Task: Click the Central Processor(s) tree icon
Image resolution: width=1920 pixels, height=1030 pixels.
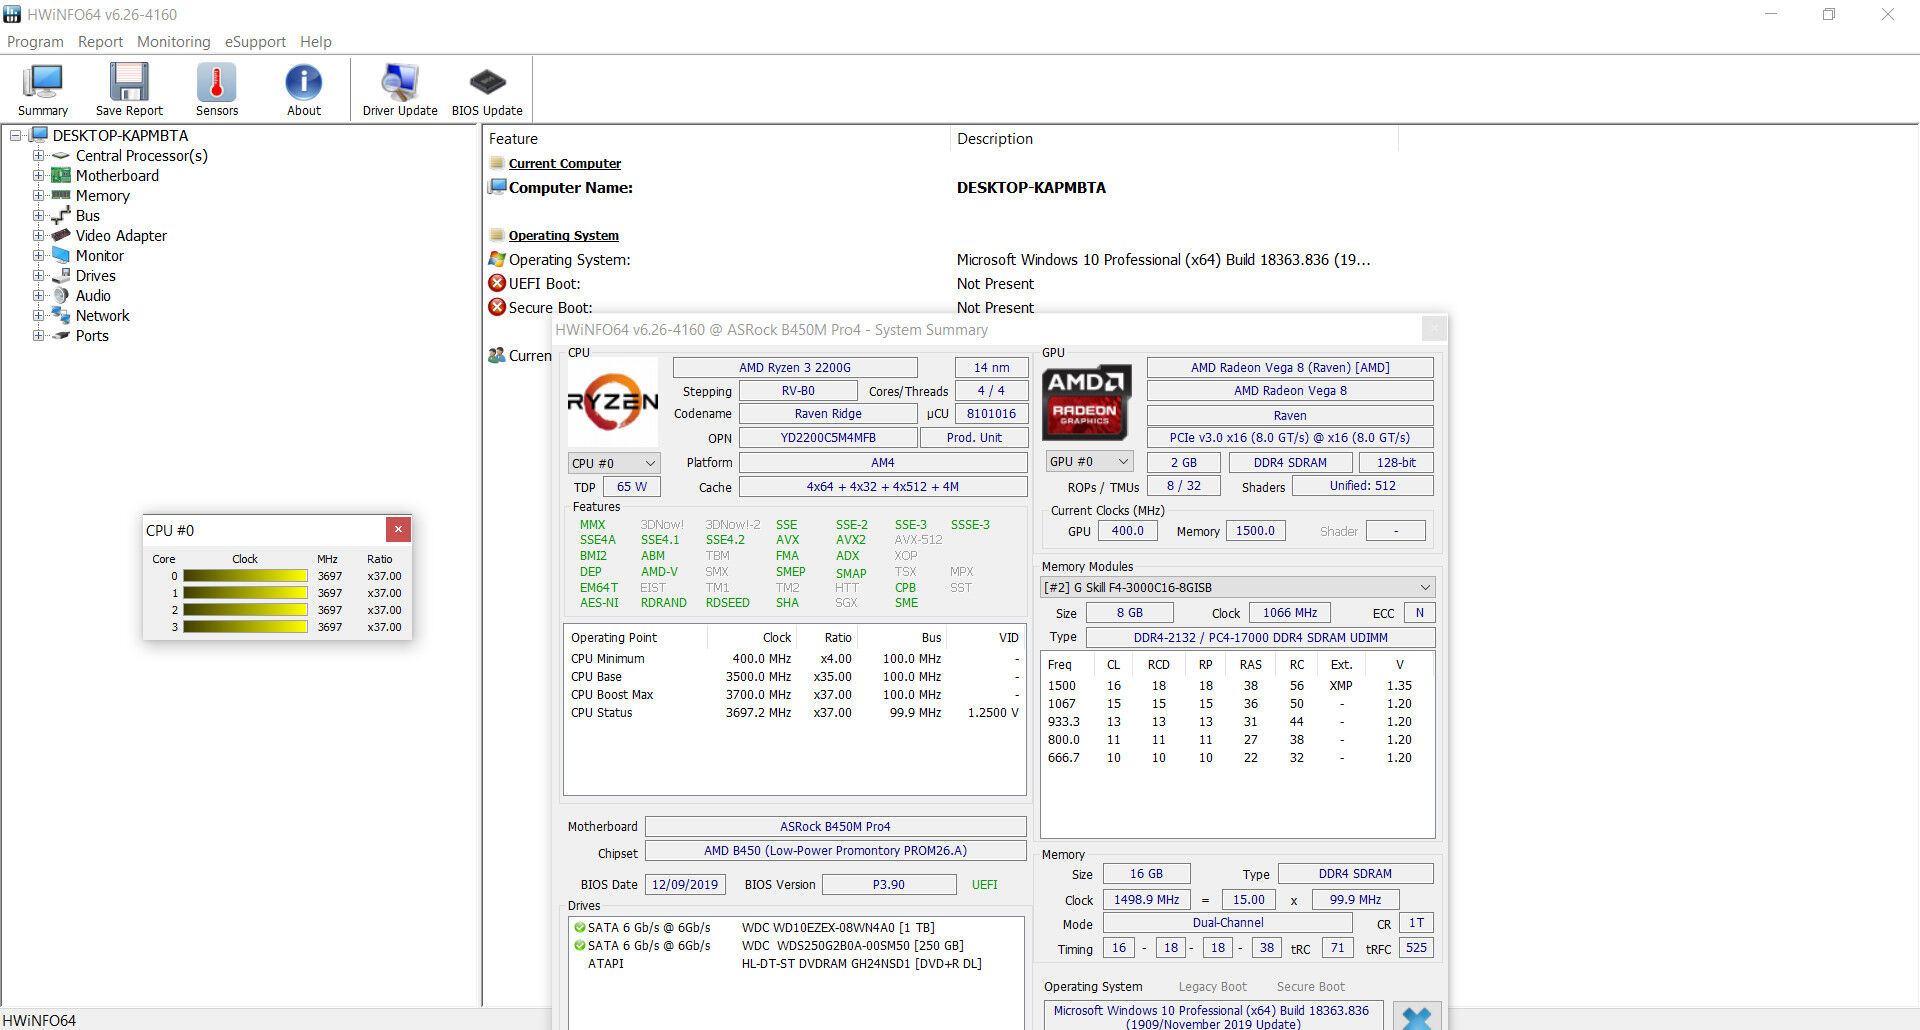Action: click(61, 156)
